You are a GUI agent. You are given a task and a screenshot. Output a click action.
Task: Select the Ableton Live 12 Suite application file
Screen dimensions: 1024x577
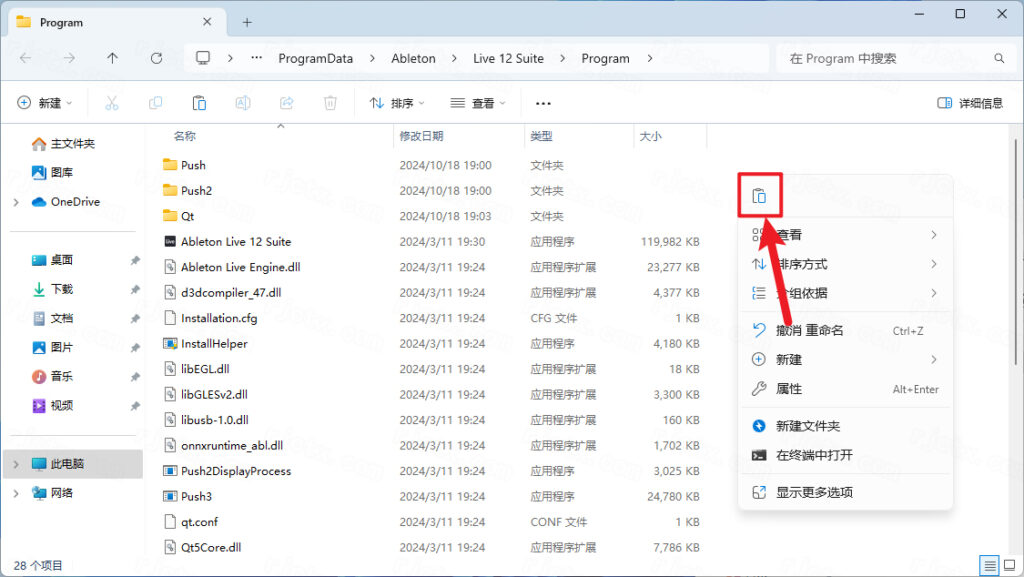(x=235, y=242)
